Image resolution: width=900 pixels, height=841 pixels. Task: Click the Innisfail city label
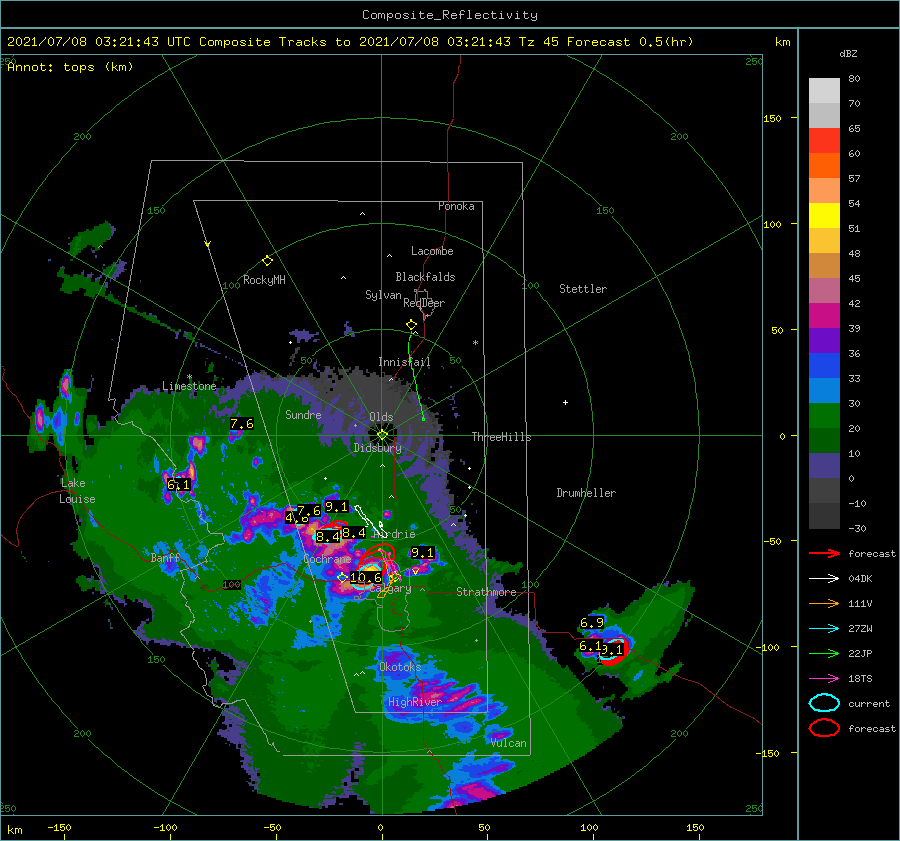[x=404, y=362]
